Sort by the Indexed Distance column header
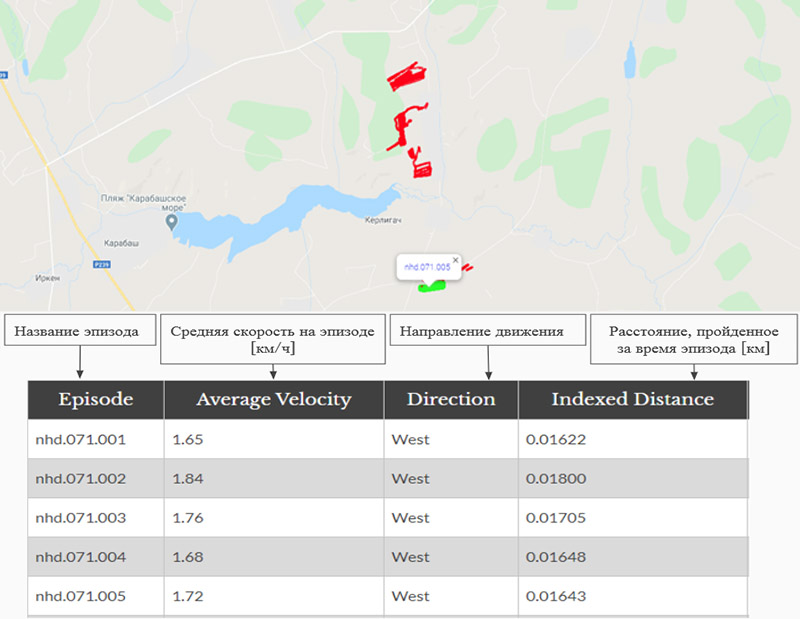 [633, 400]
